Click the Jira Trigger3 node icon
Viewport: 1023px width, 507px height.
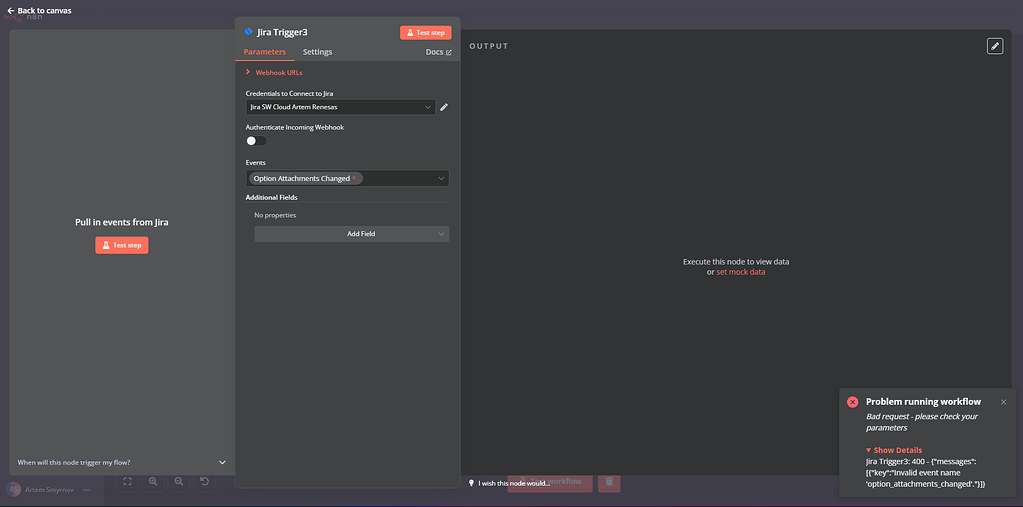249,32
